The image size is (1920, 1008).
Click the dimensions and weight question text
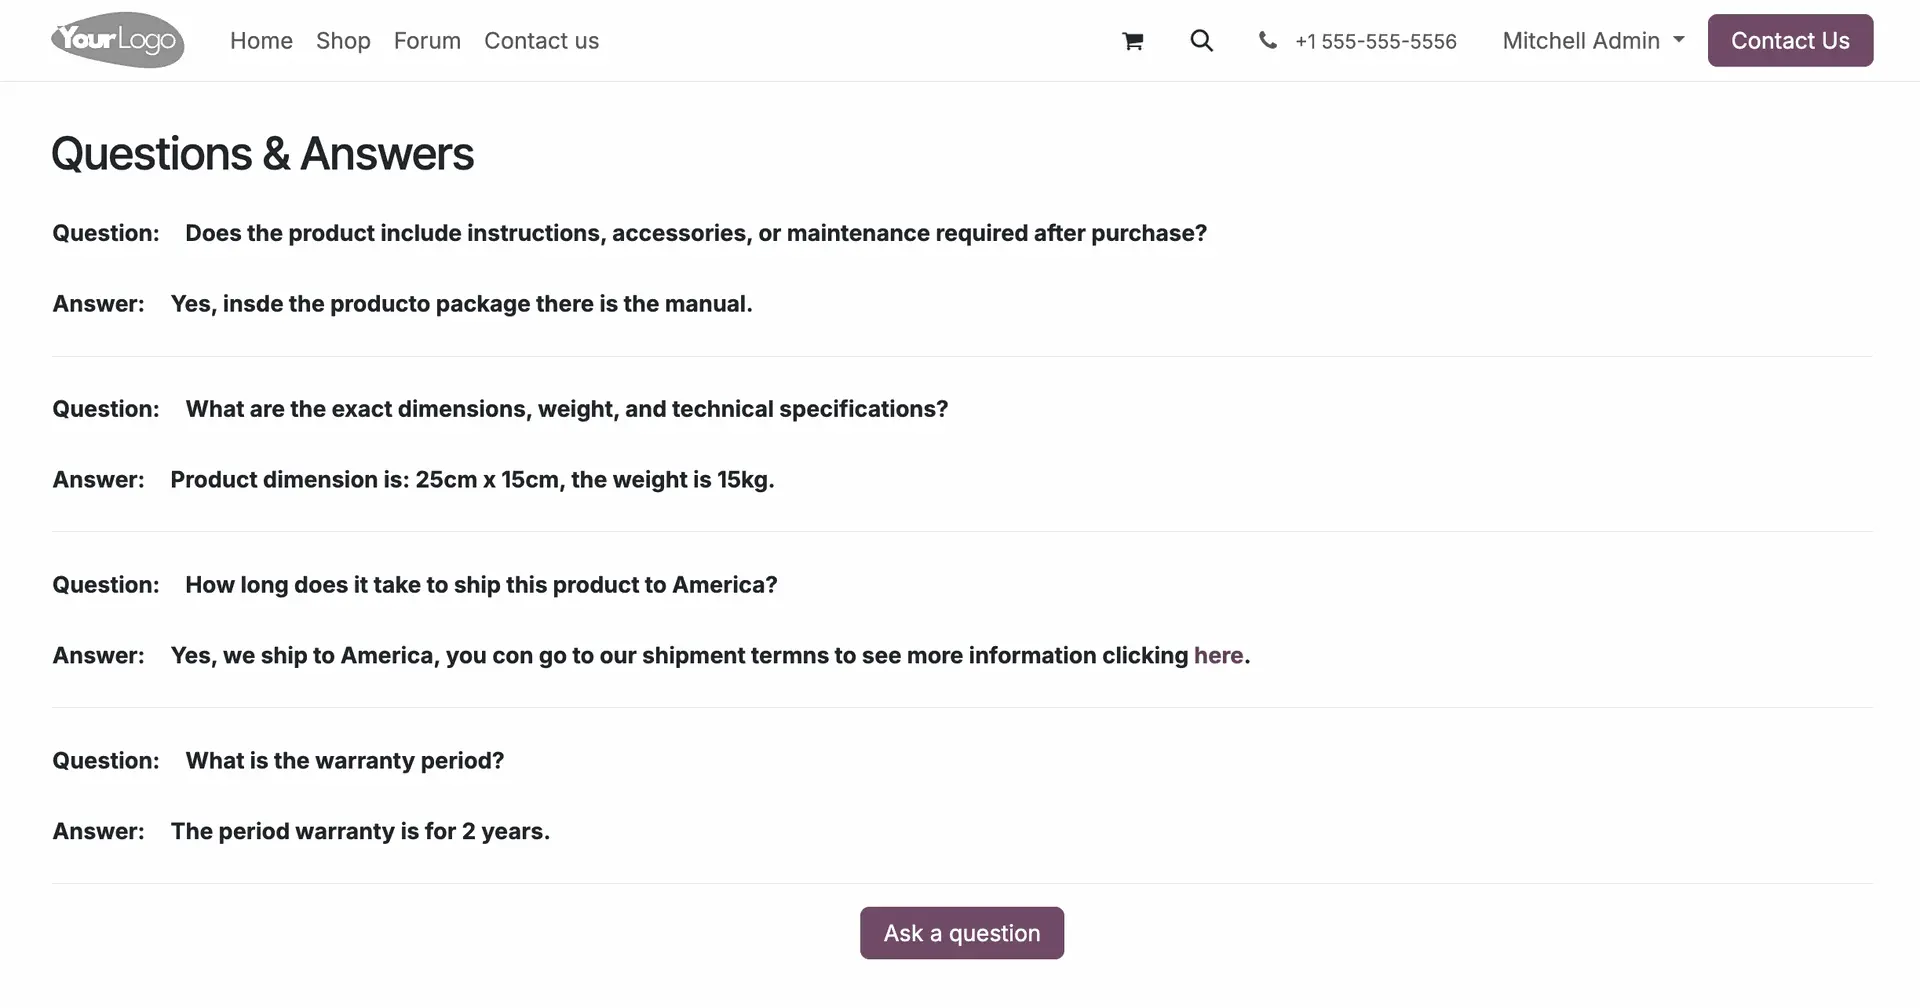tap(566, 409)
